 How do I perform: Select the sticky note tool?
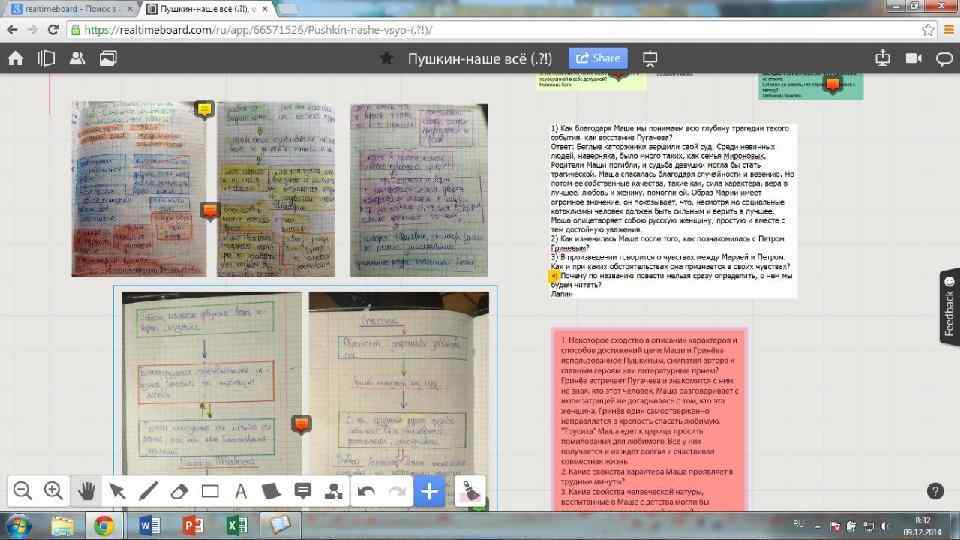coord(271,491)
